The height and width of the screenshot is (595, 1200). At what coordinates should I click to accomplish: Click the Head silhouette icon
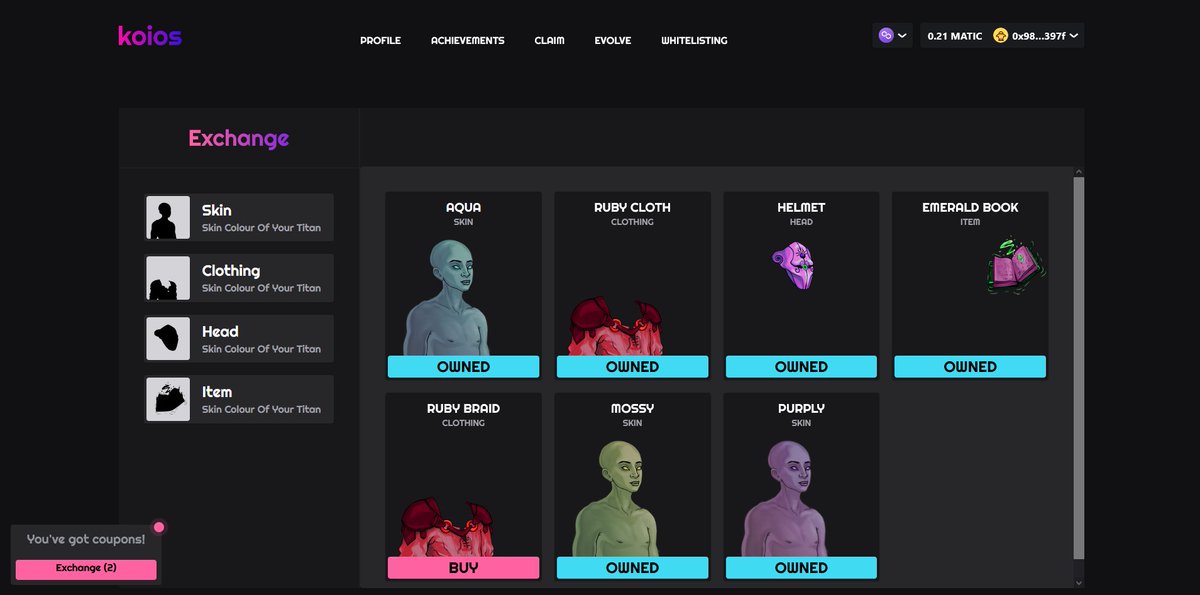click(168, 339)
